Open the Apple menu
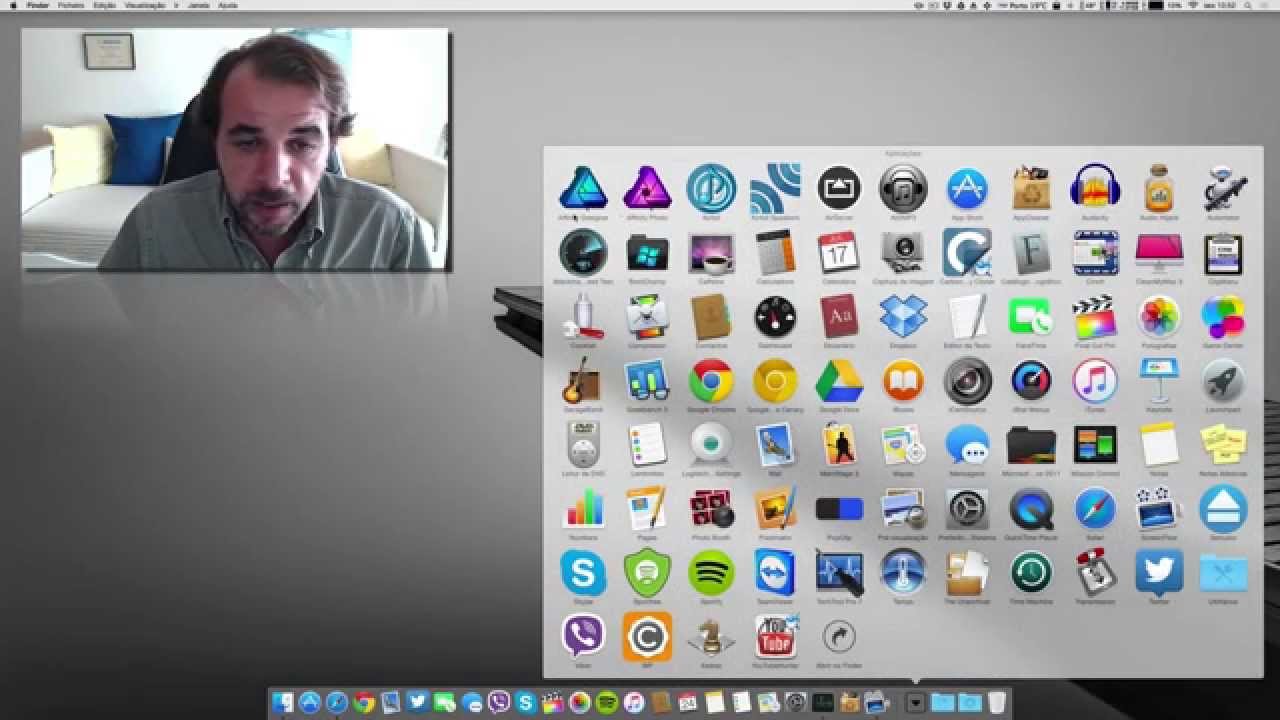 coord(13,5)
